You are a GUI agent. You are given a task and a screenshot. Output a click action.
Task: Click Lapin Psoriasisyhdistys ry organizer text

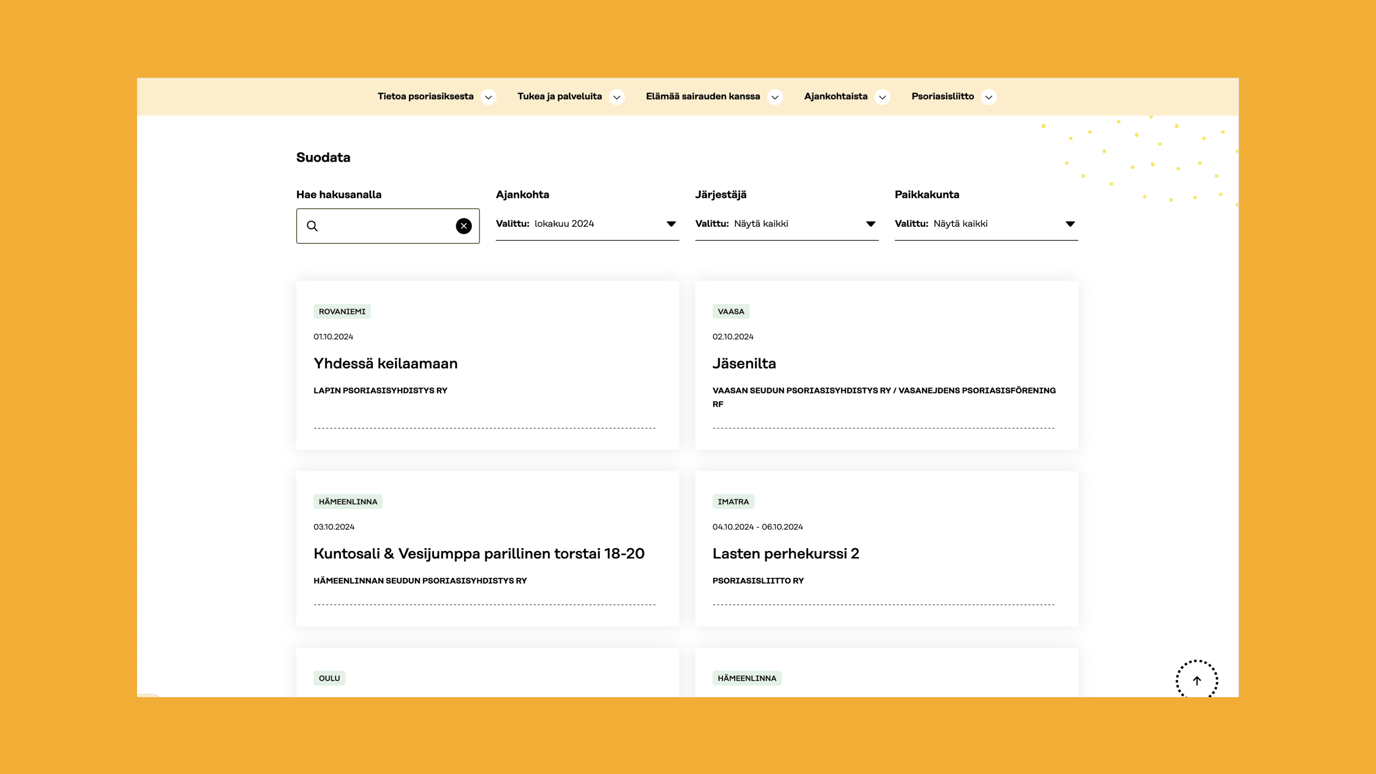pyautogui.click(x=380, y=391)
